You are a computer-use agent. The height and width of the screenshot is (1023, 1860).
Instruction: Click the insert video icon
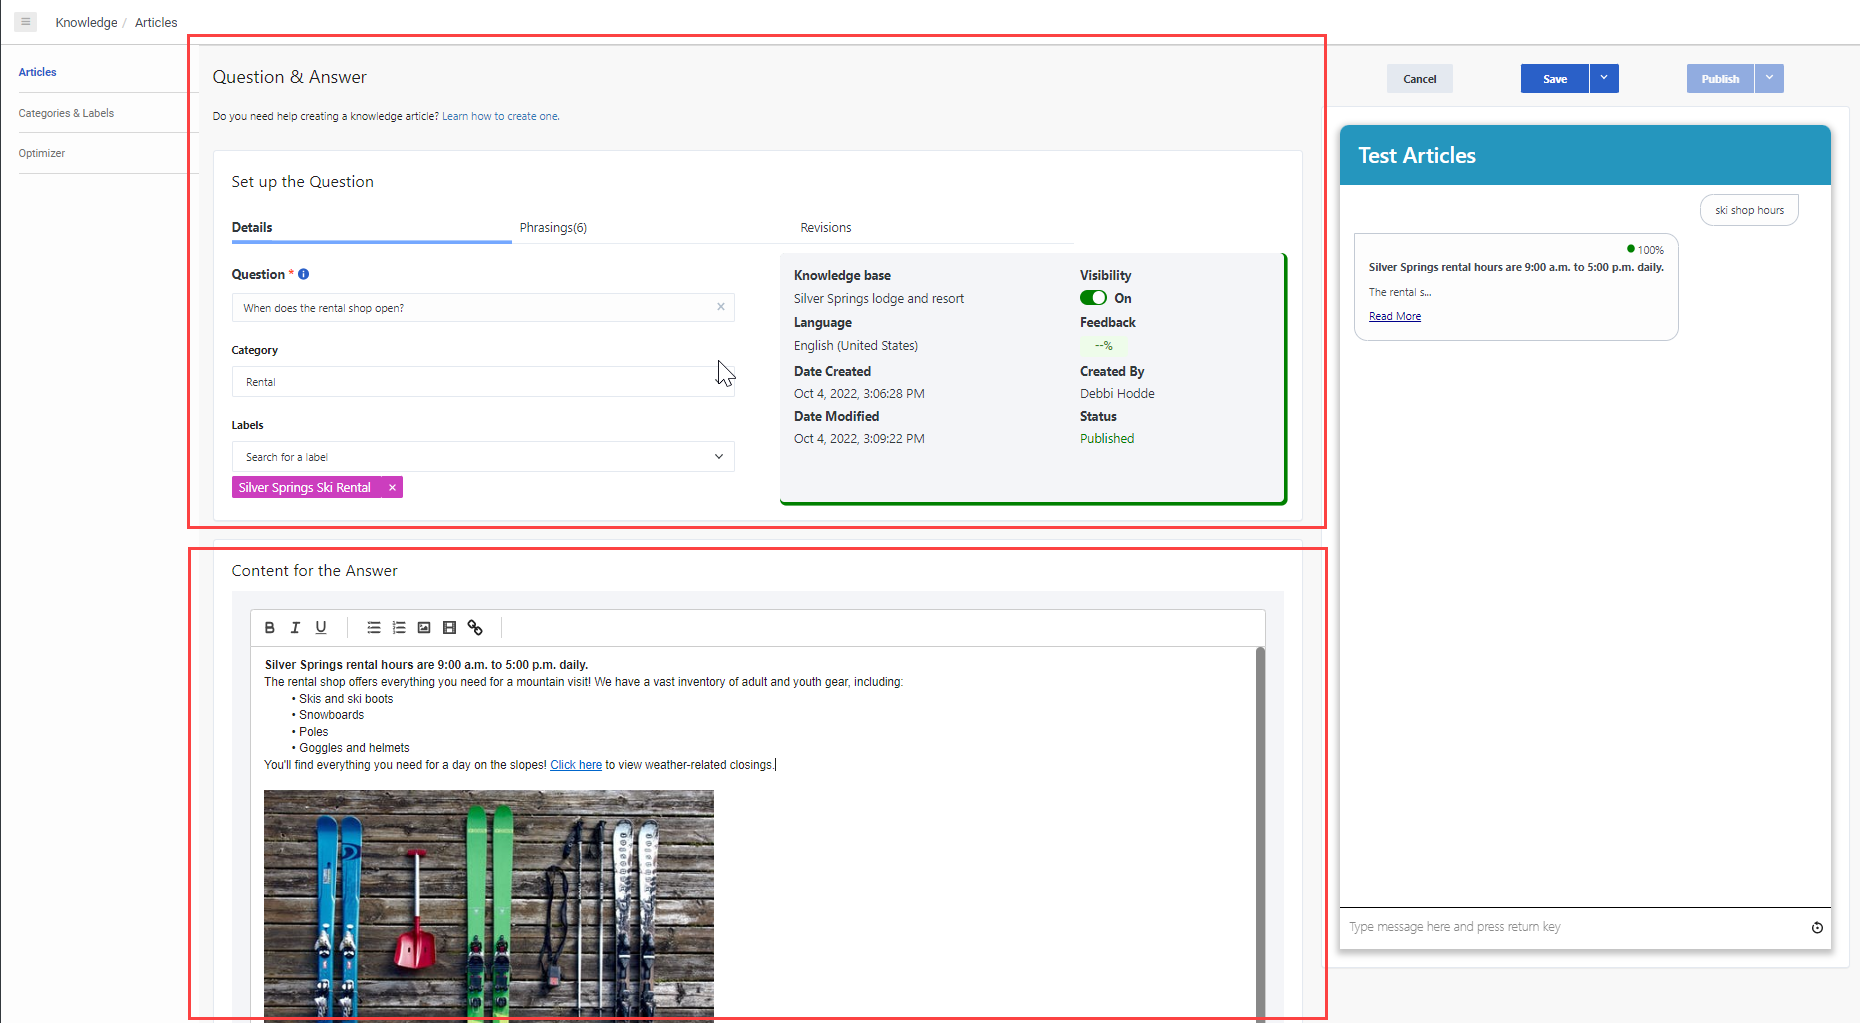point(449,628)
